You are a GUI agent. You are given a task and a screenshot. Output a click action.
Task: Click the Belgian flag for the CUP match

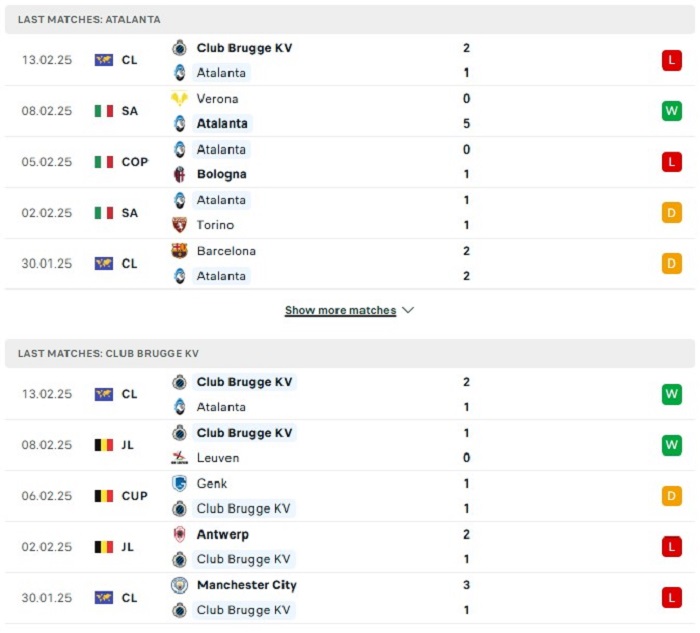point(104,496)
